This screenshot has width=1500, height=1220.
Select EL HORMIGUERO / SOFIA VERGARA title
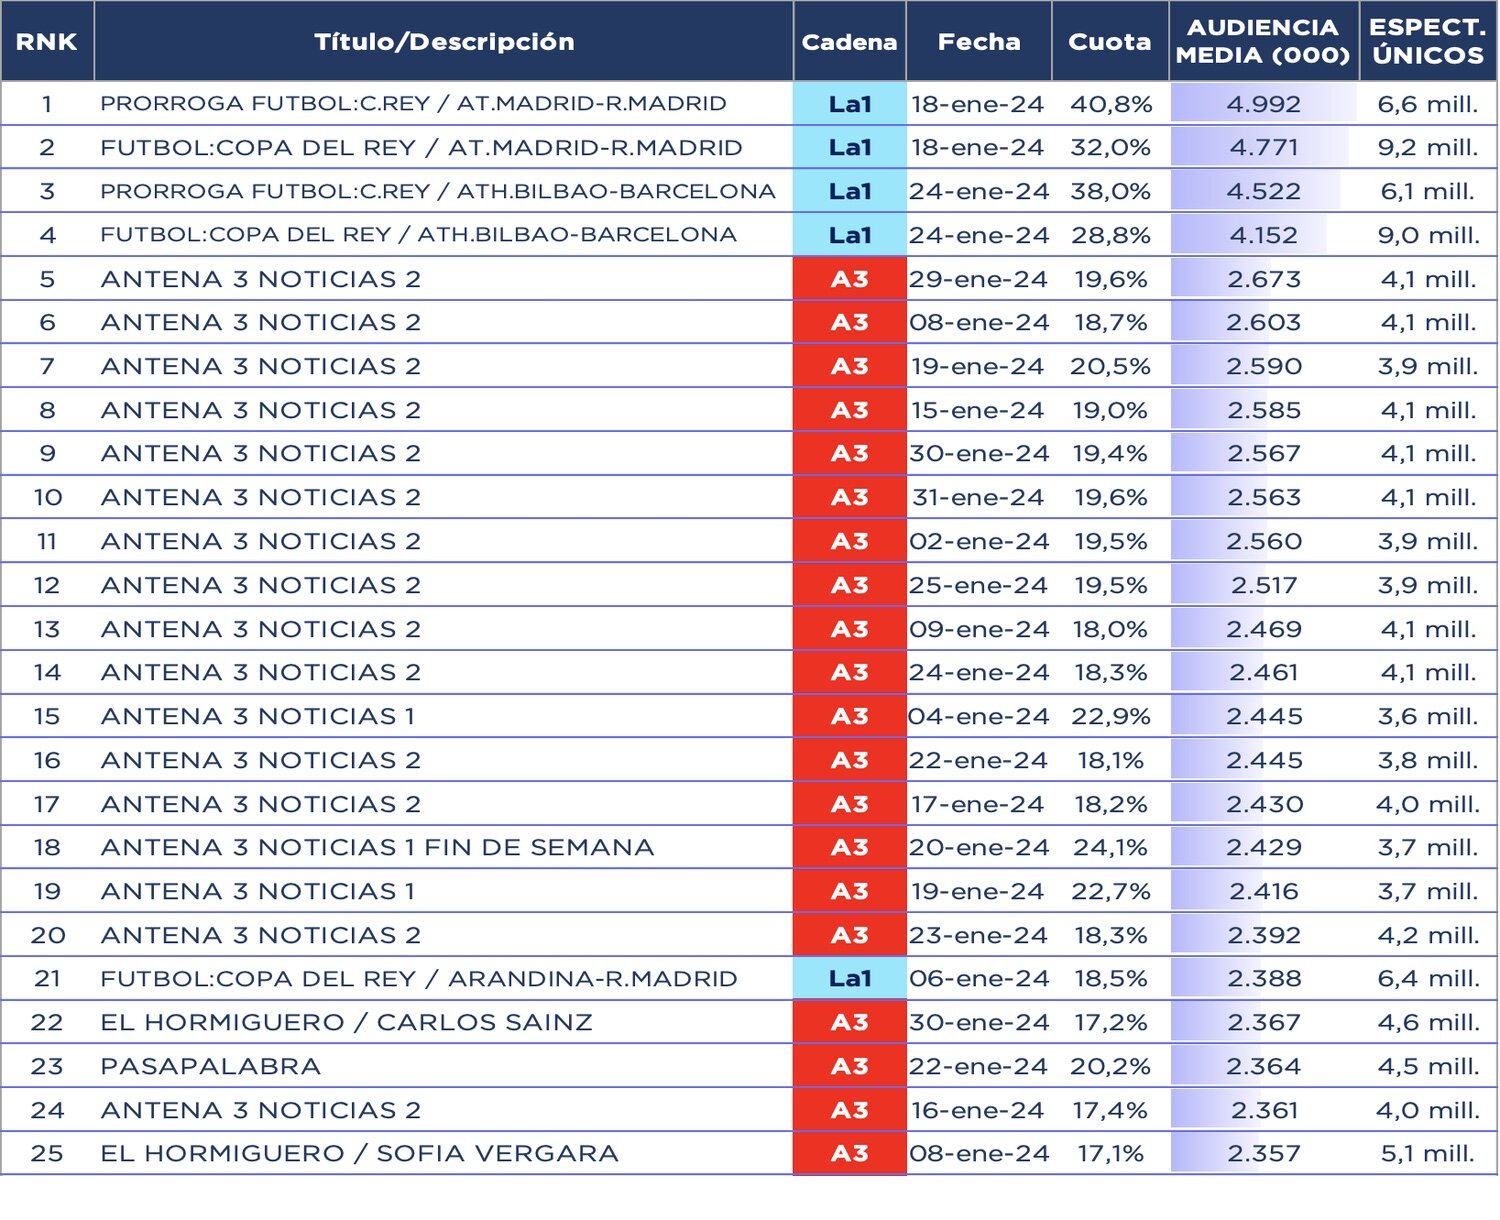(359, 1153)
